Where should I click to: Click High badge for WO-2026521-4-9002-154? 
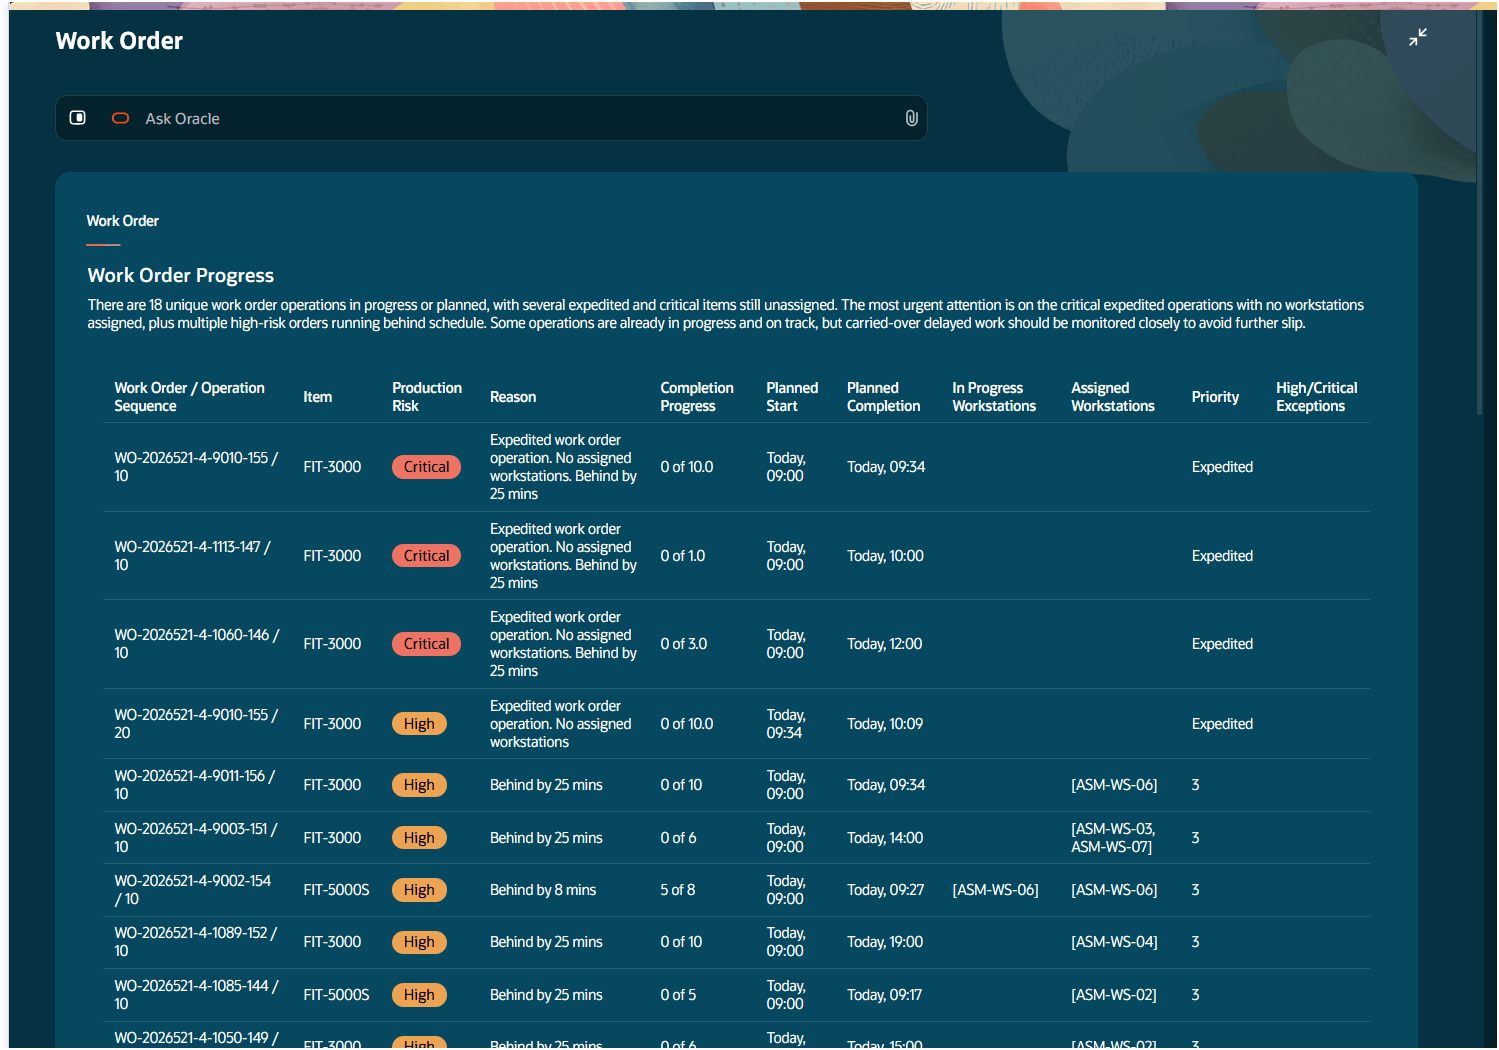tap(419, 890)
